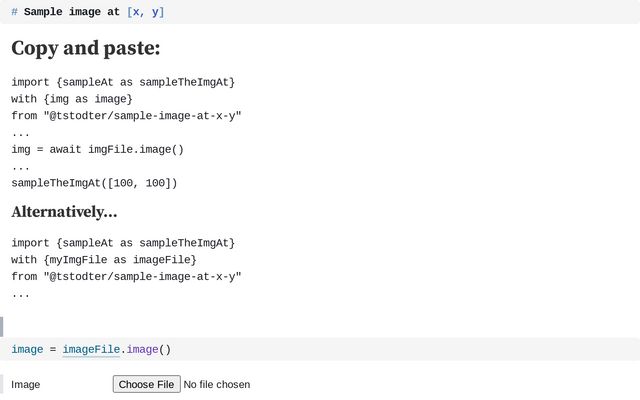This screenshot has height=400, width=640.
Task: Click the Choose File button
Action: pos(147,384)
